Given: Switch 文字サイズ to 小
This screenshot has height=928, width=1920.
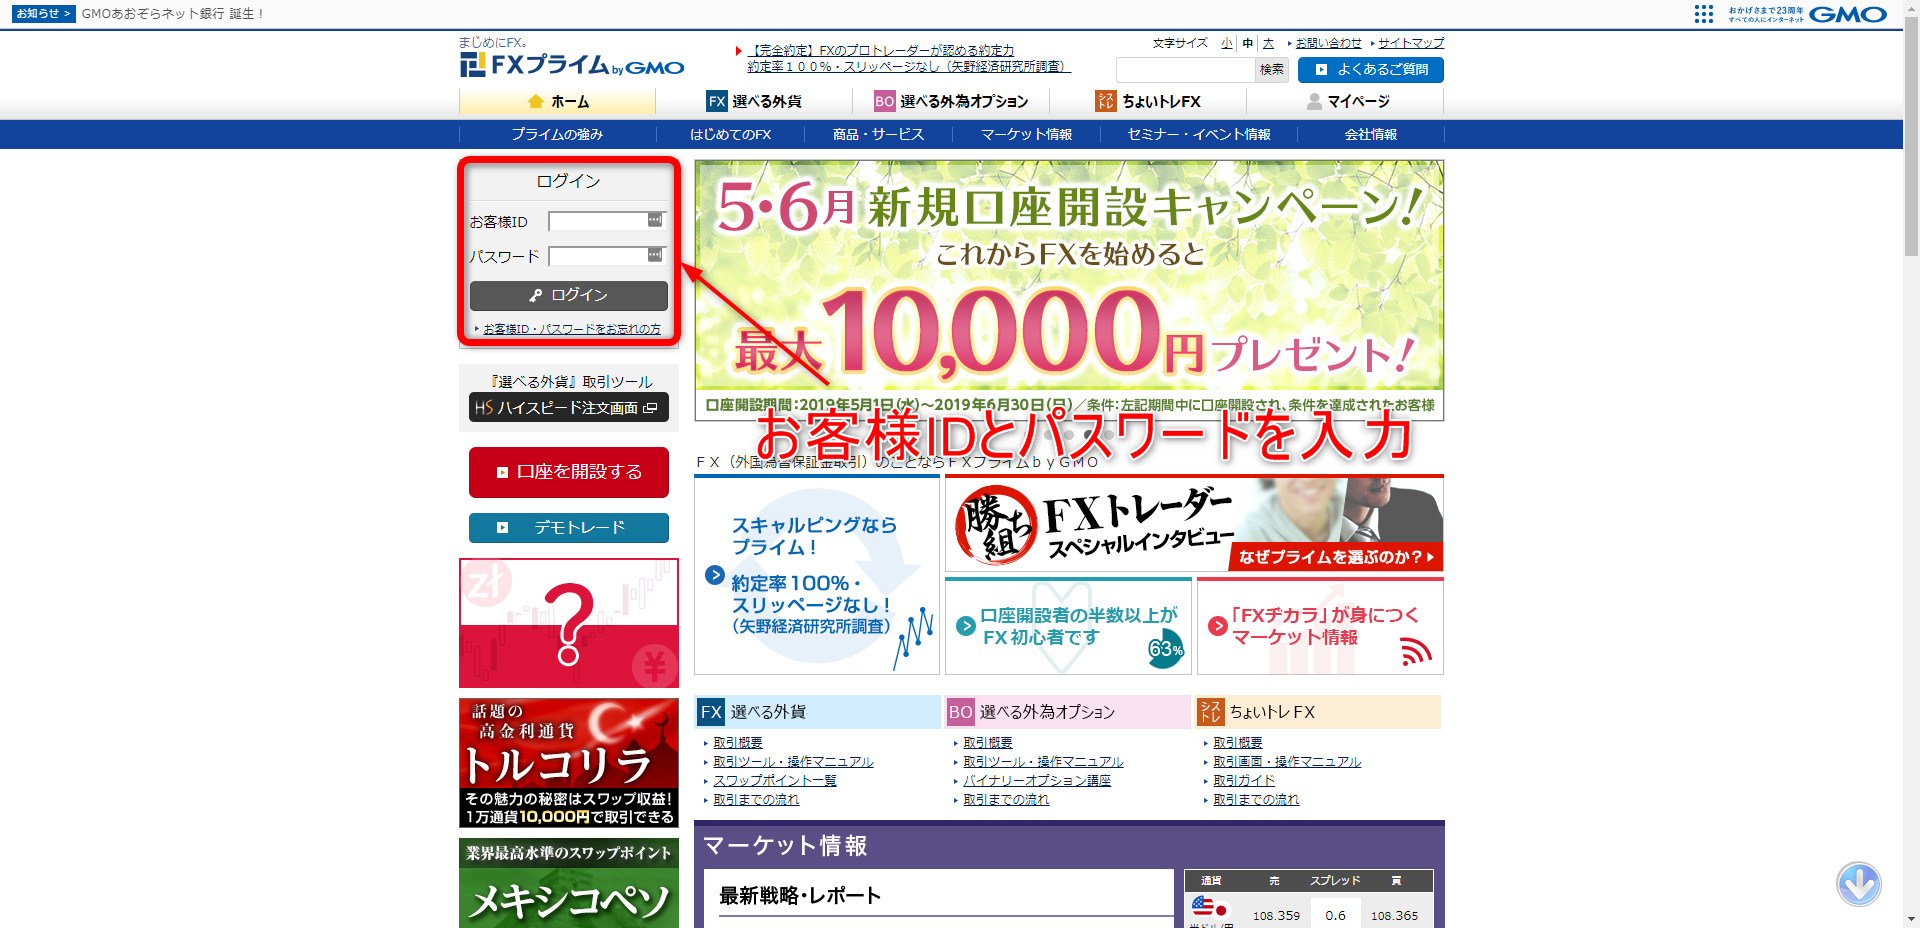Looking at the screenshot, I should (1227, 44).
